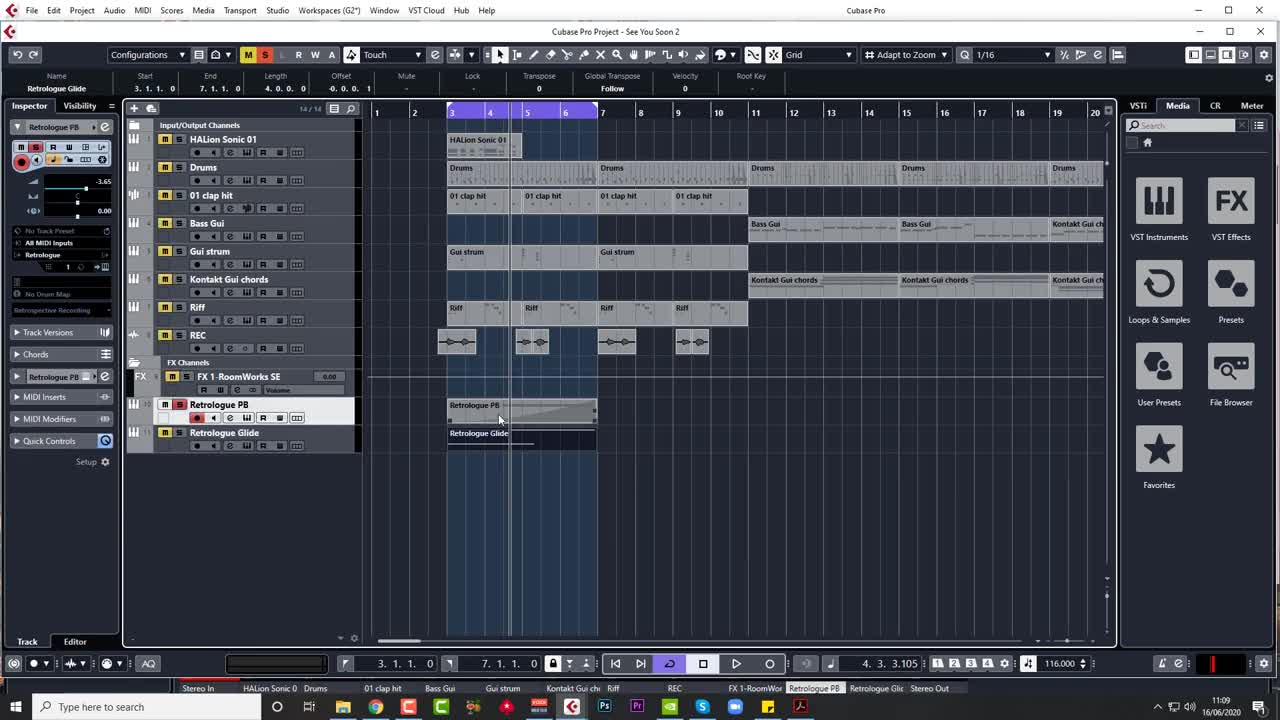Select the Split scissors tool
Viewport: 1280px width, 720px height.
tap(567, 55)
